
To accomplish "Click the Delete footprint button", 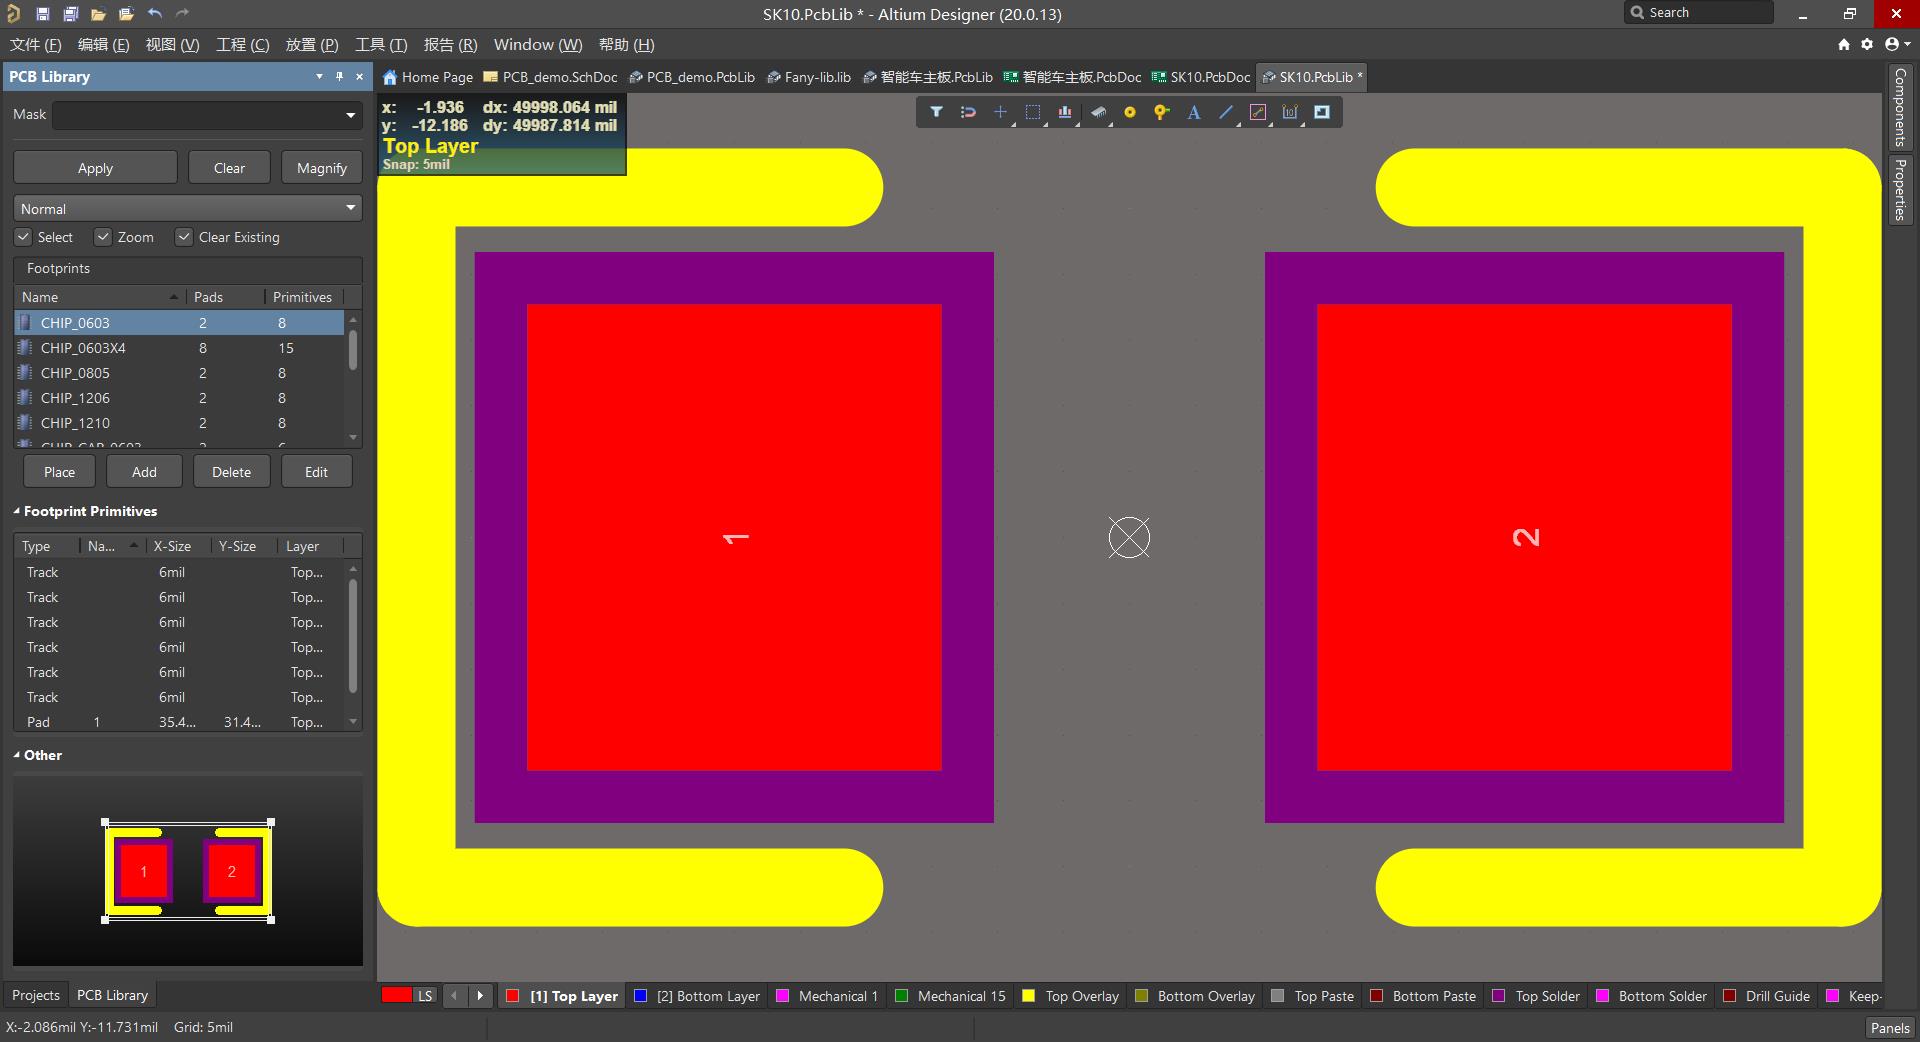I will pos(231,472).
